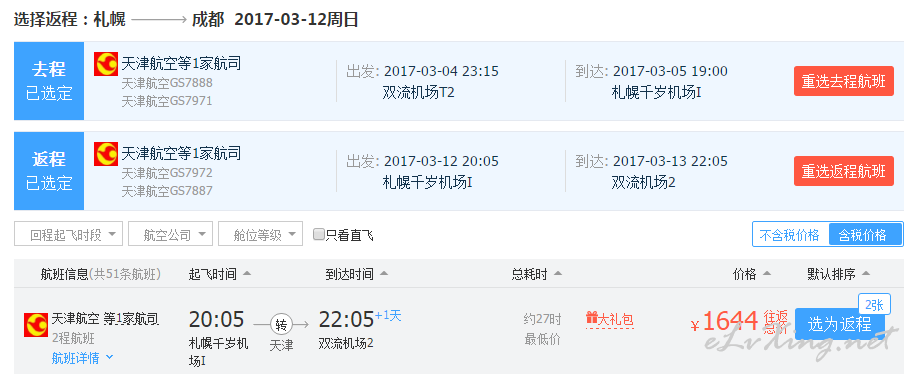
Task: Sort by 总耗时 arrow icon
Action: [x=558, y=274]
